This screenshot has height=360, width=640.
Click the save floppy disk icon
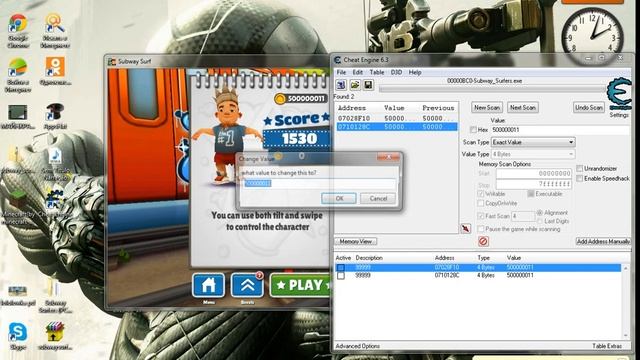pyautogui.click(x=368, y=84)
